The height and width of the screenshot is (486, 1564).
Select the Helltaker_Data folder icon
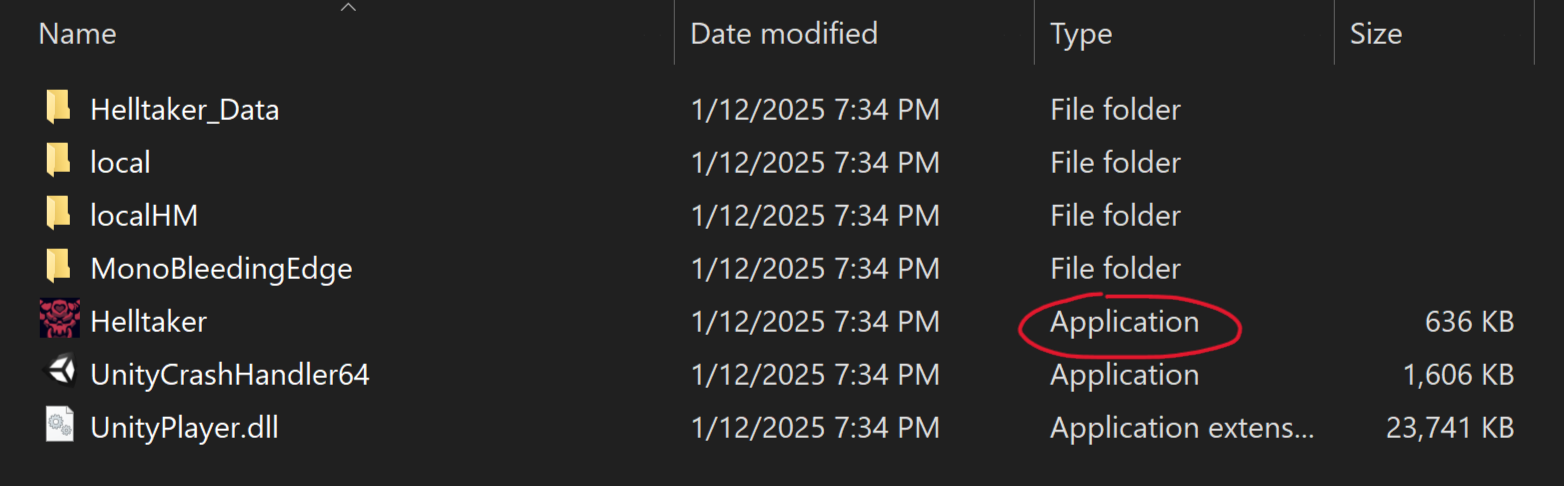(58, 108)
